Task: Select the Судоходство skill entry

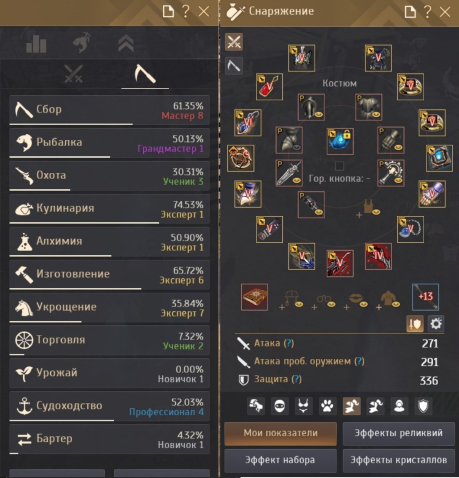Action: 109,407
